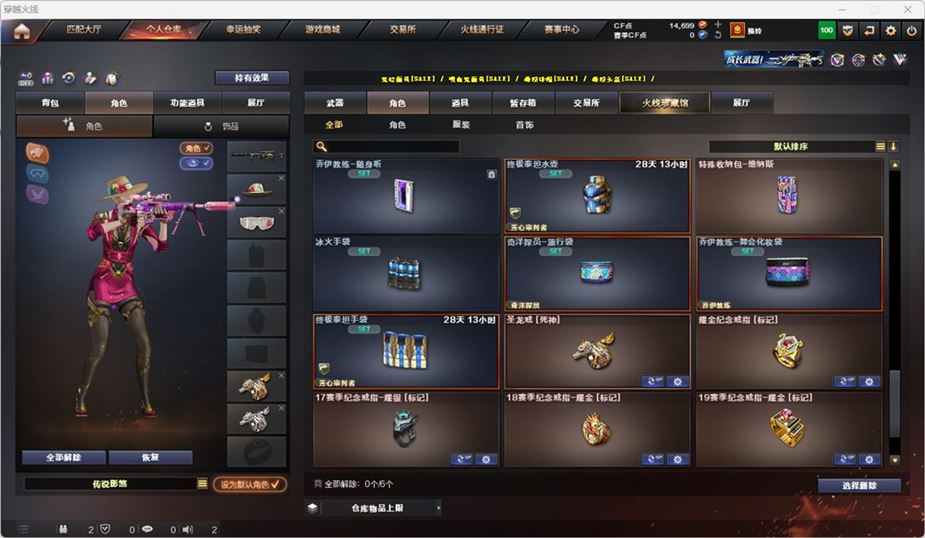Click the home icon in top navigation

point(22,31)
